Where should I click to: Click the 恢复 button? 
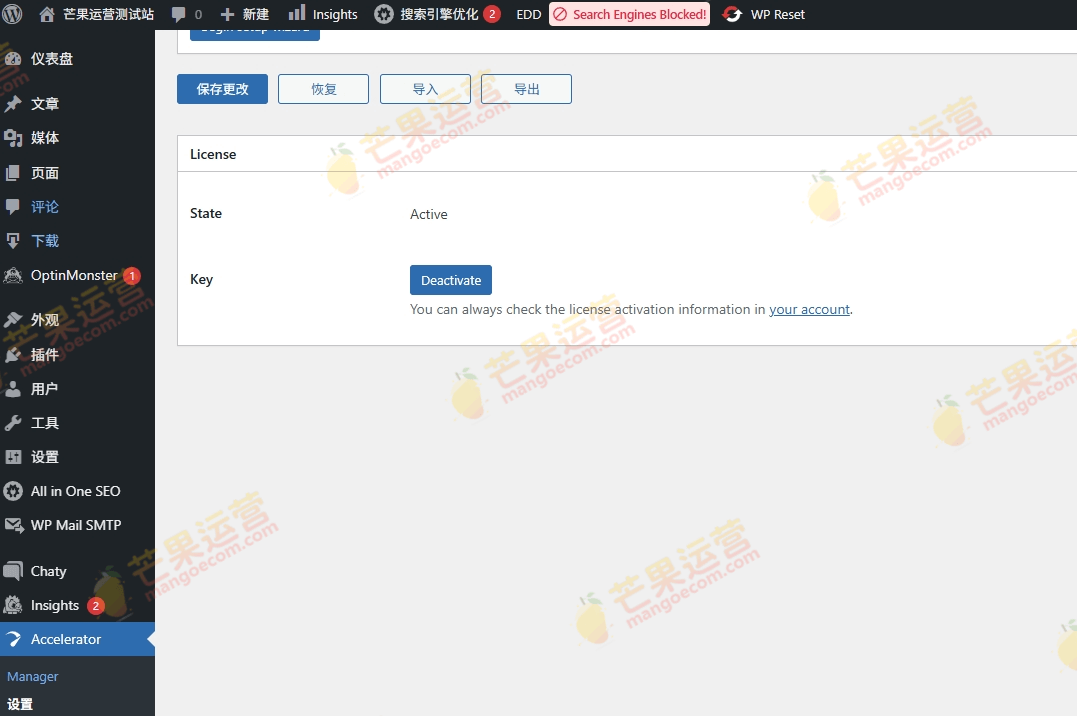(x=323, y=89)
